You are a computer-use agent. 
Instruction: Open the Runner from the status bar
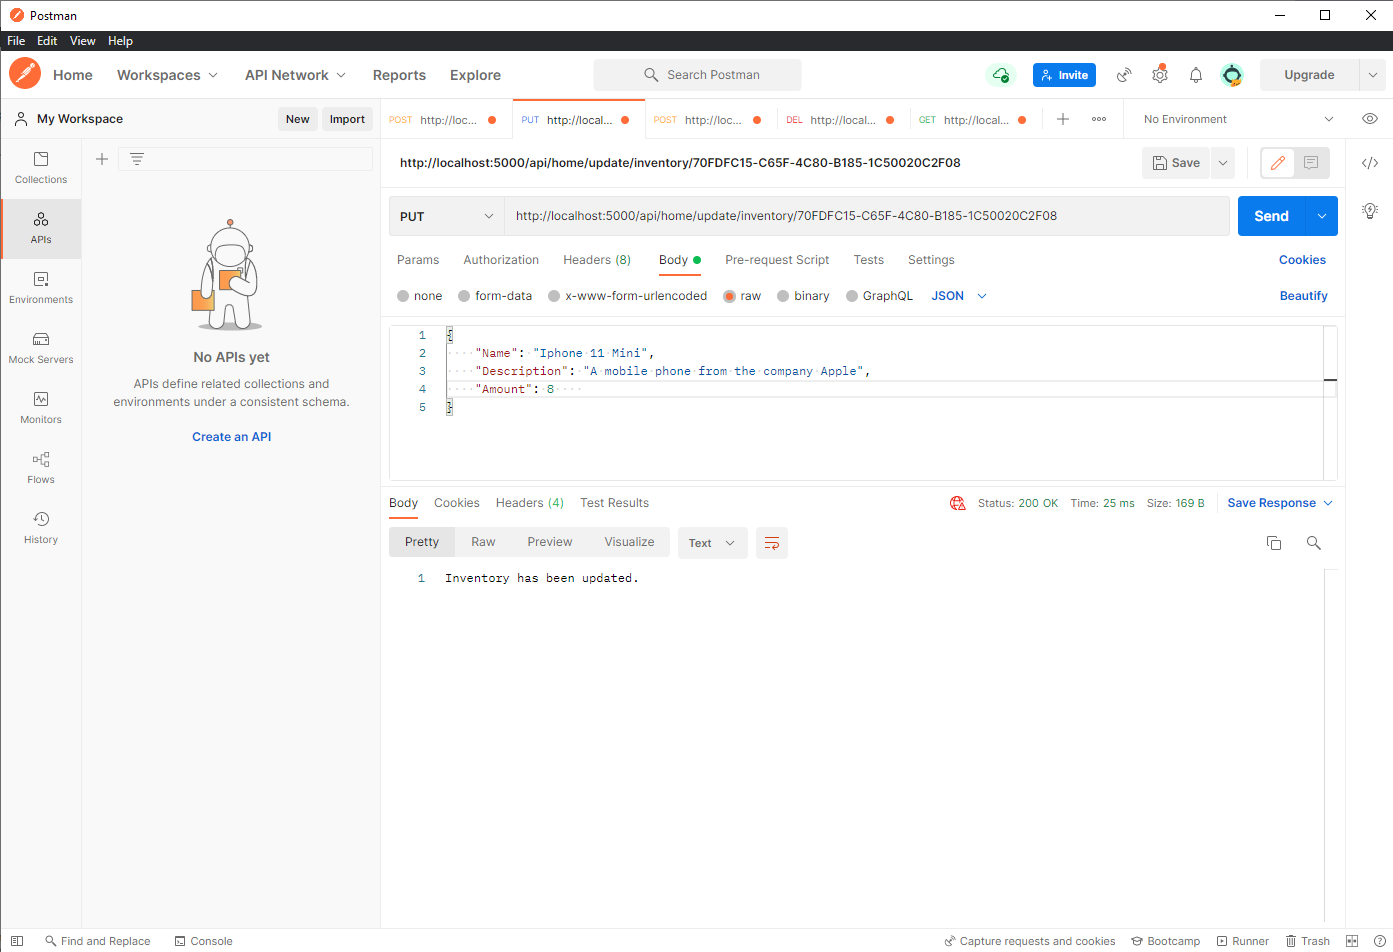coord(1243,941)
